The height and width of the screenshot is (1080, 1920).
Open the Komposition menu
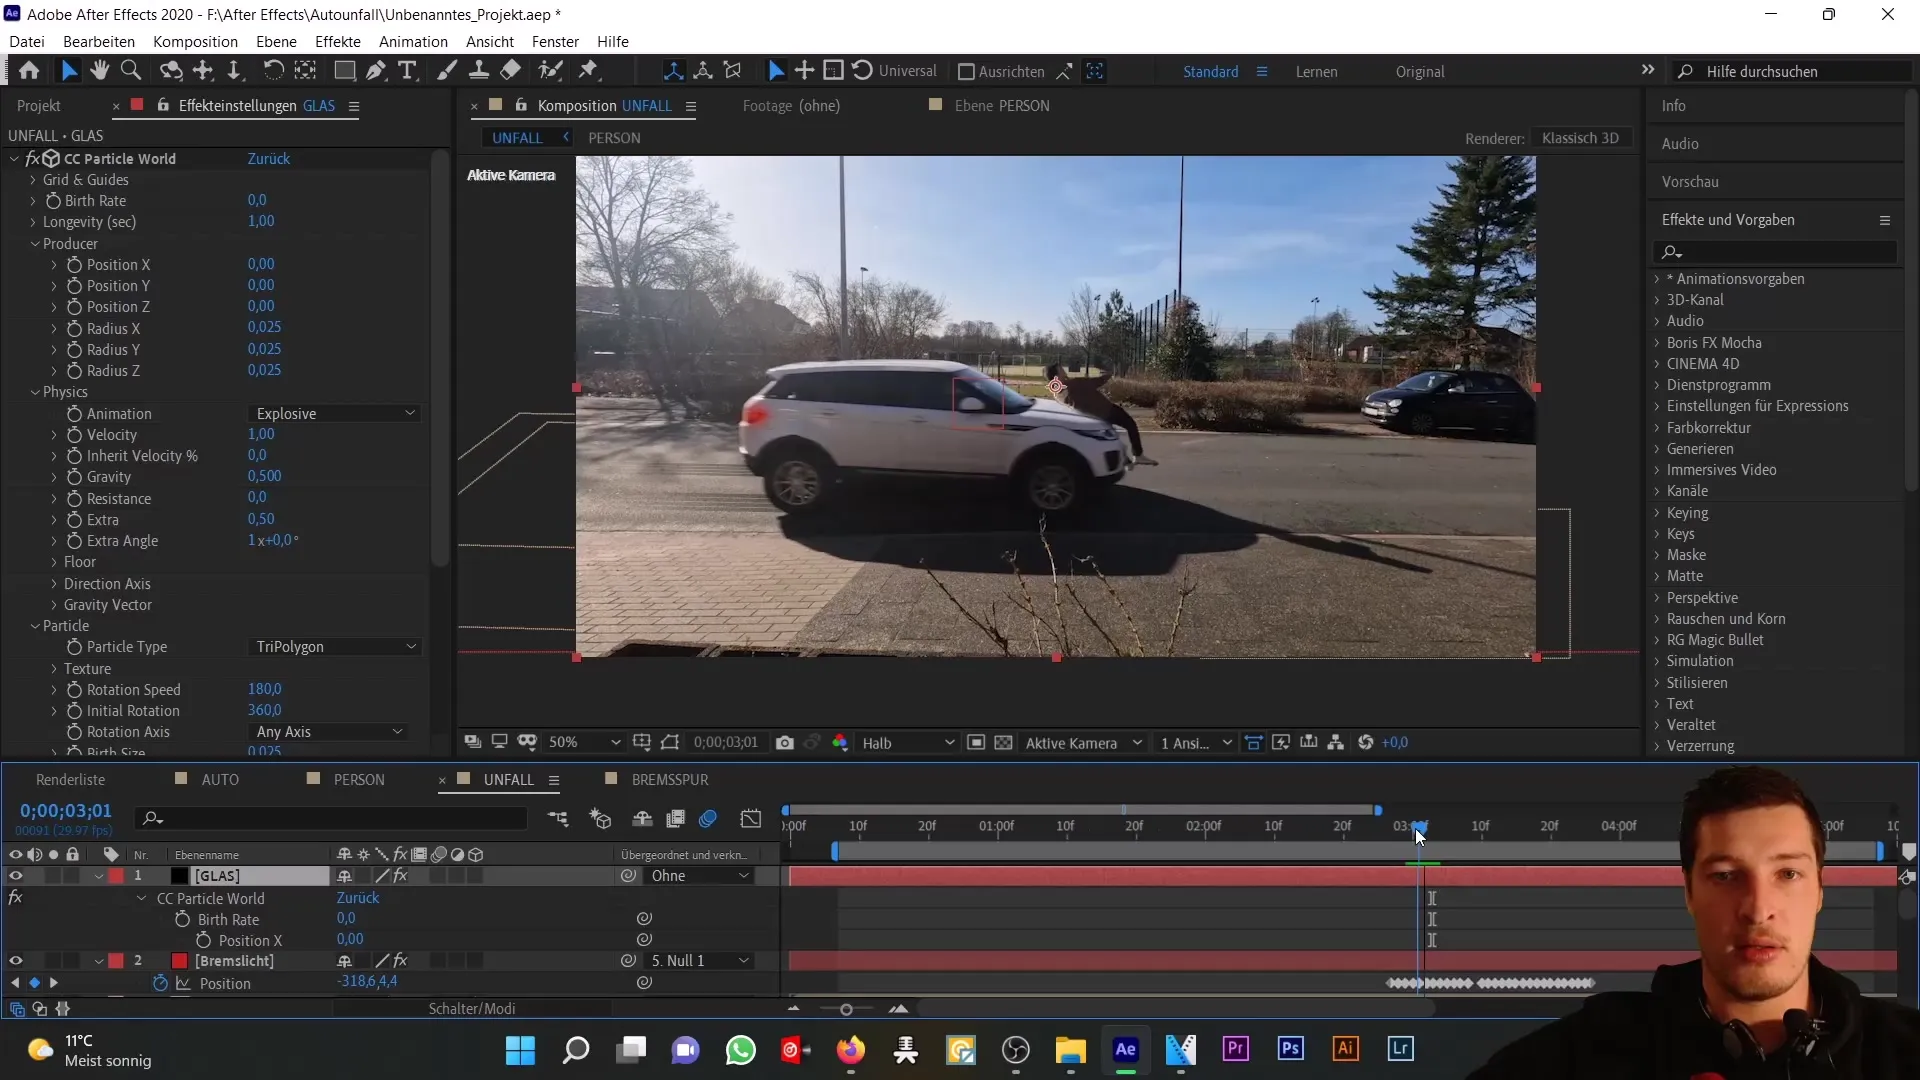pyautogui.click(x=195, y=41)
